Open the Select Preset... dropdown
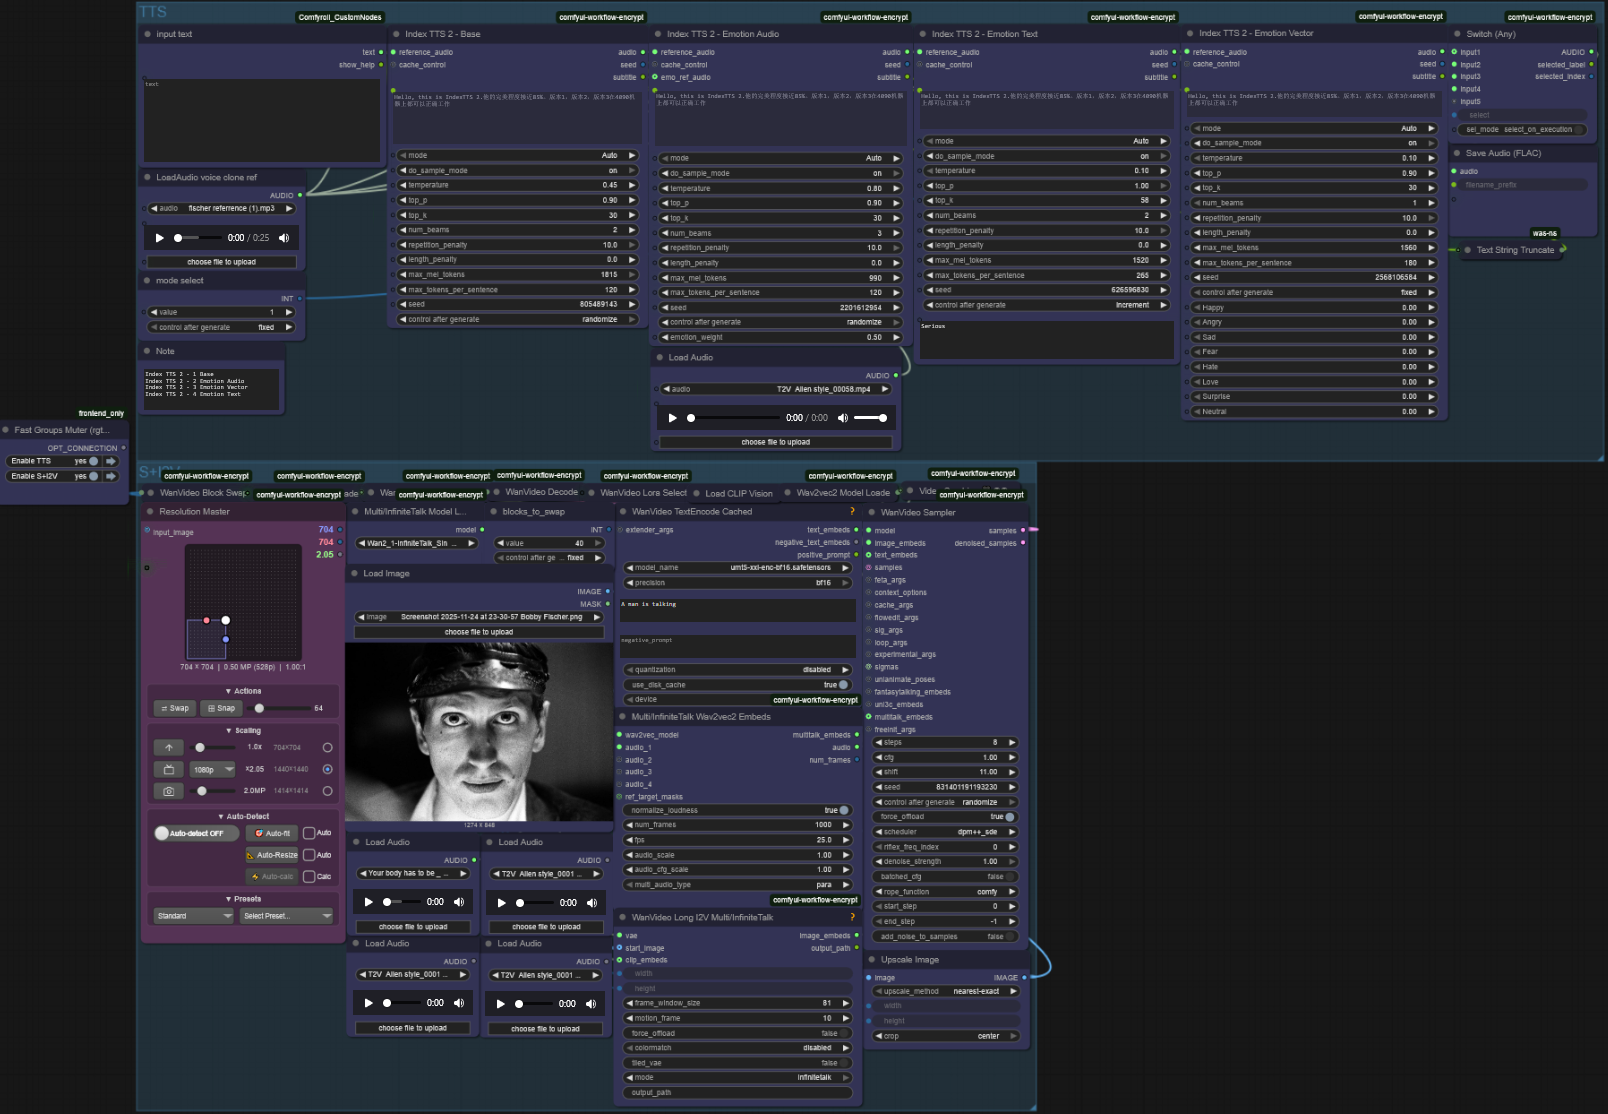Viewport: 1608px width, 1114px height. pos(287,916)
